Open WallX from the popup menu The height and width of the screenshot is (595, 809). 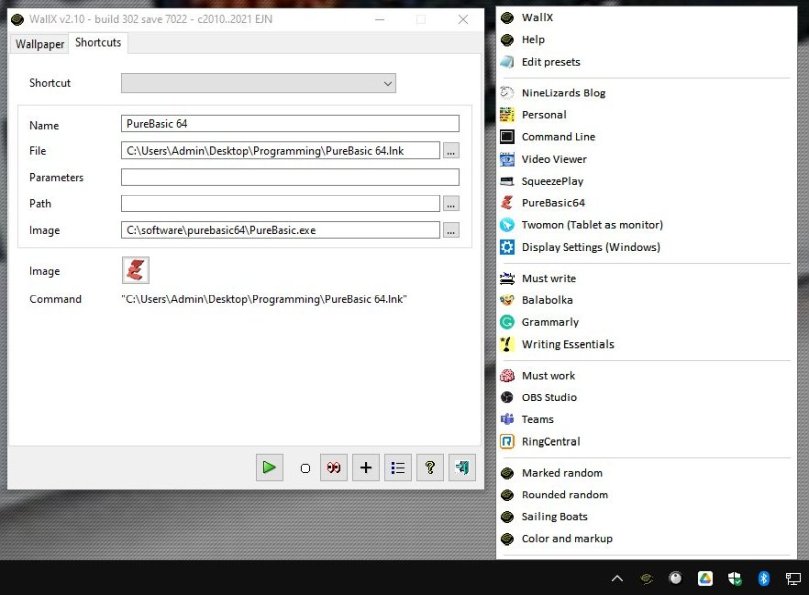[x=646, y=18]
